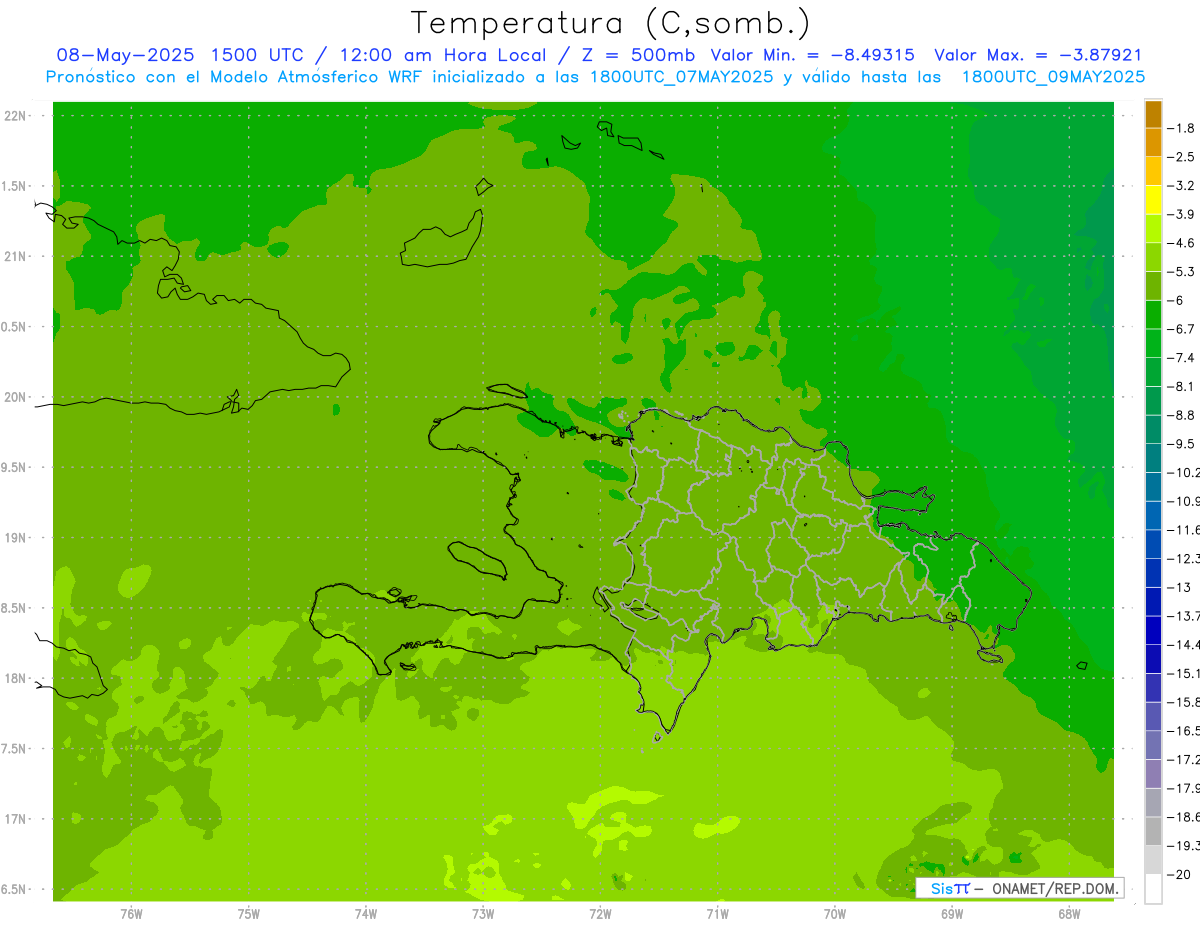
Task: Click the -5.3 legend value
Action: pyautogui.click(x=1181, y=272)
